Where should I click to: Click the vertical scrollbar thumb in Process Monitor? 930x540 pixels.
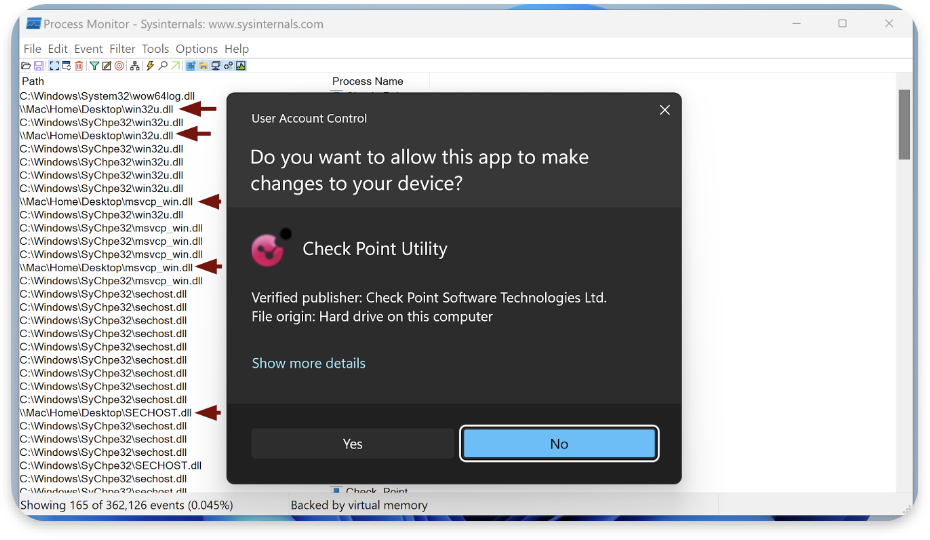tap(904, 125)
